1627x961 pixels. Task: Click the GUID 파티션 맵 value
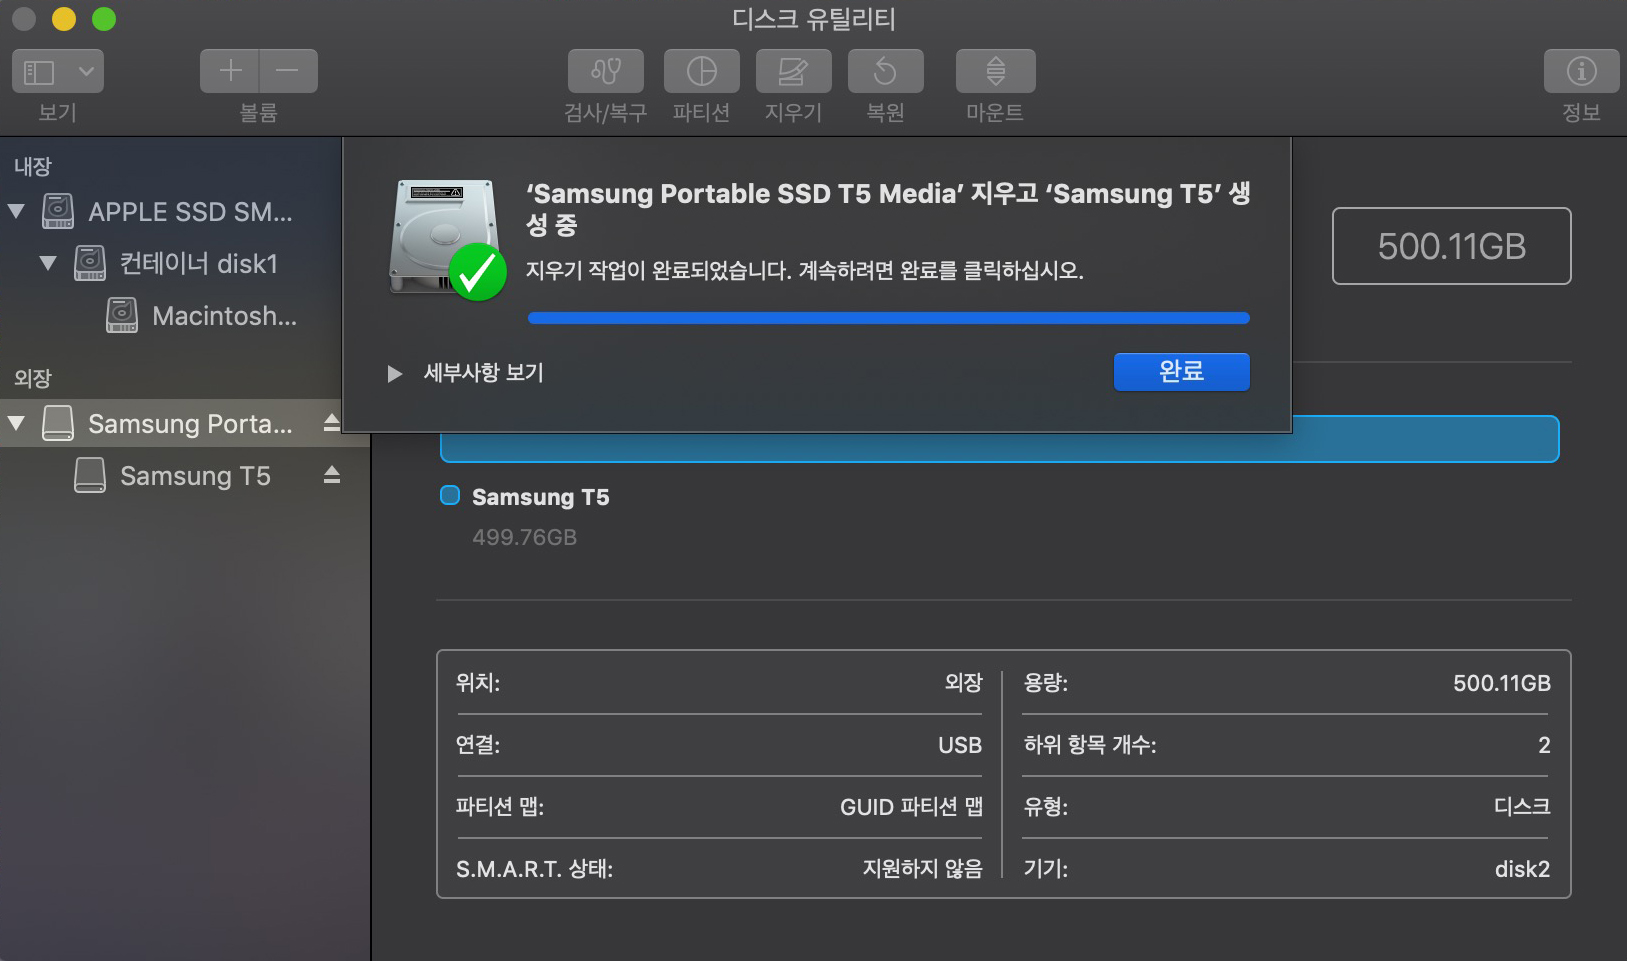911,807
